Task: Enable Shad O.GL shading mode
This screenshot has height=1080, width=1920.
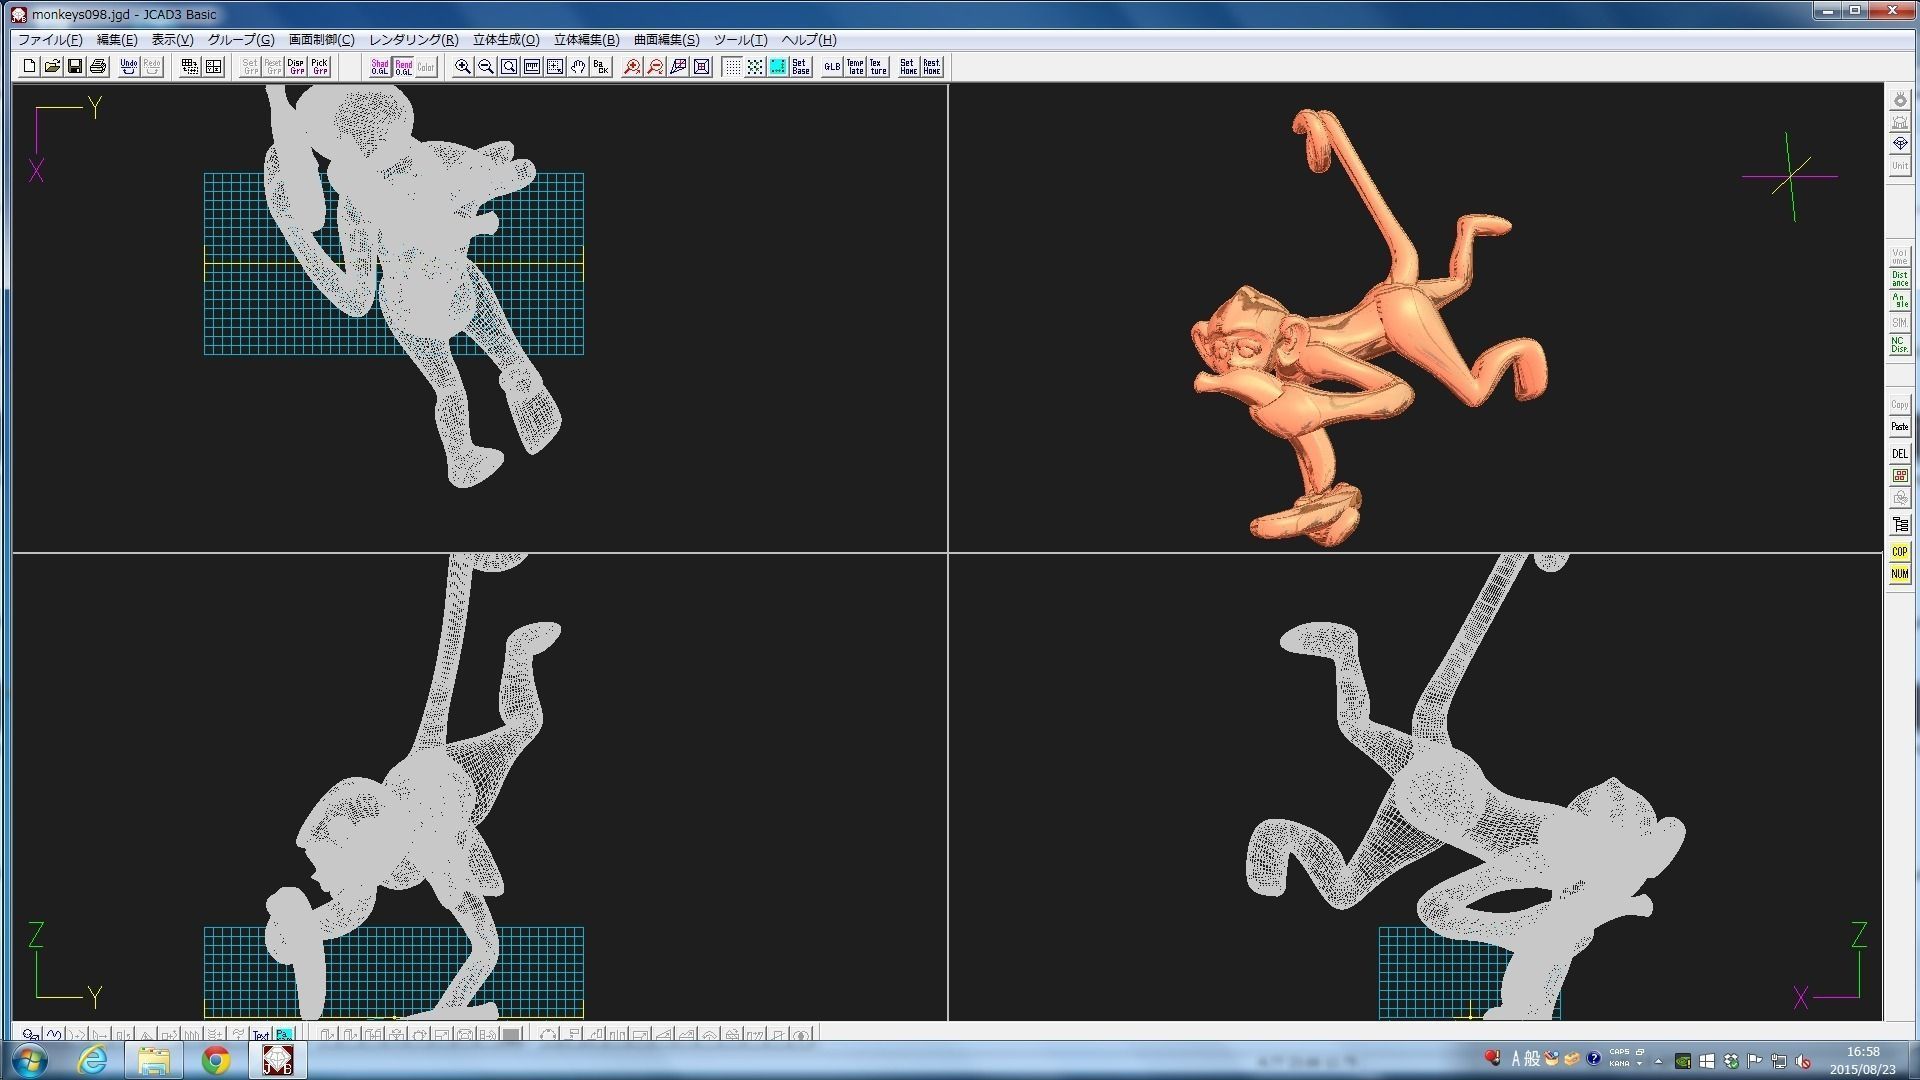Action: tap(380, 67)
